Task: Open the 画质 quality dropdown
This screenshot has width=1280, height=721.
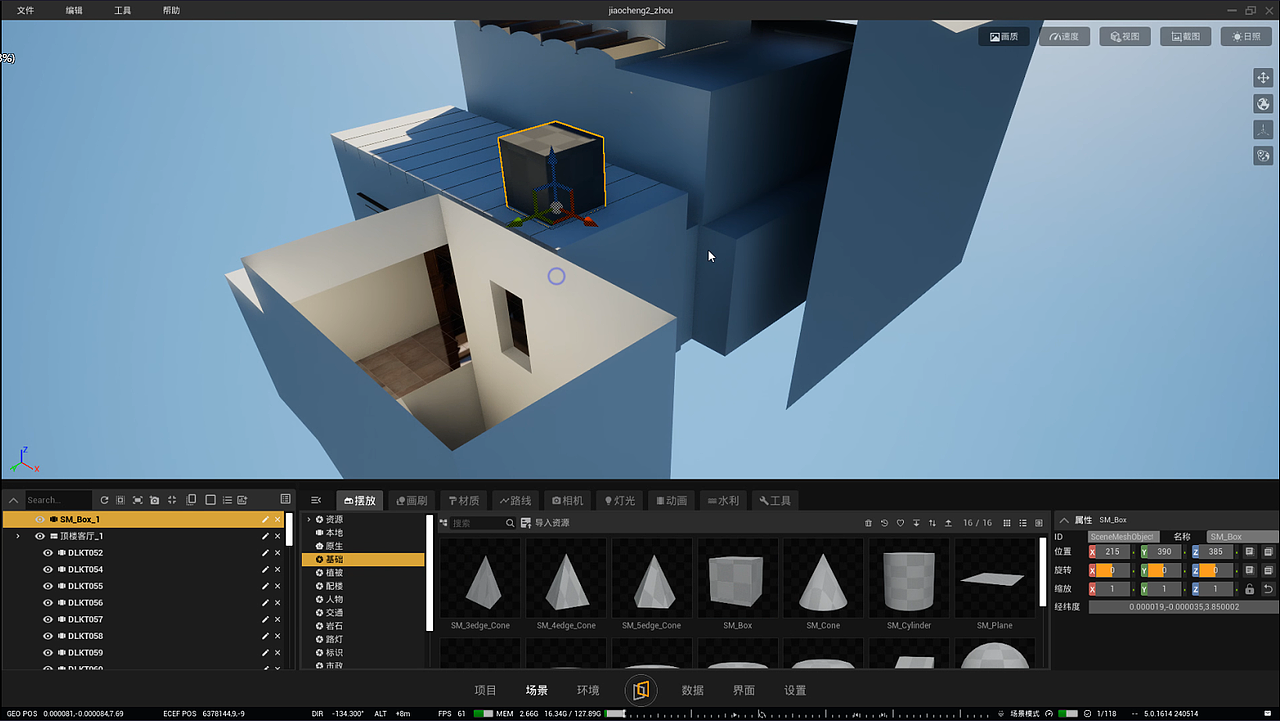Action: tap(1003, 36)
